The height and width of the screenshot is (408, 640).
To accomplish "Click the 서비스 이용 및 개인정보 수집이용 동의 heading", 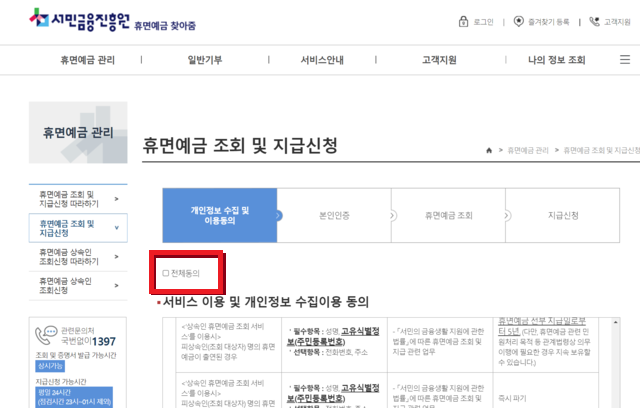I will pos(266,302).
